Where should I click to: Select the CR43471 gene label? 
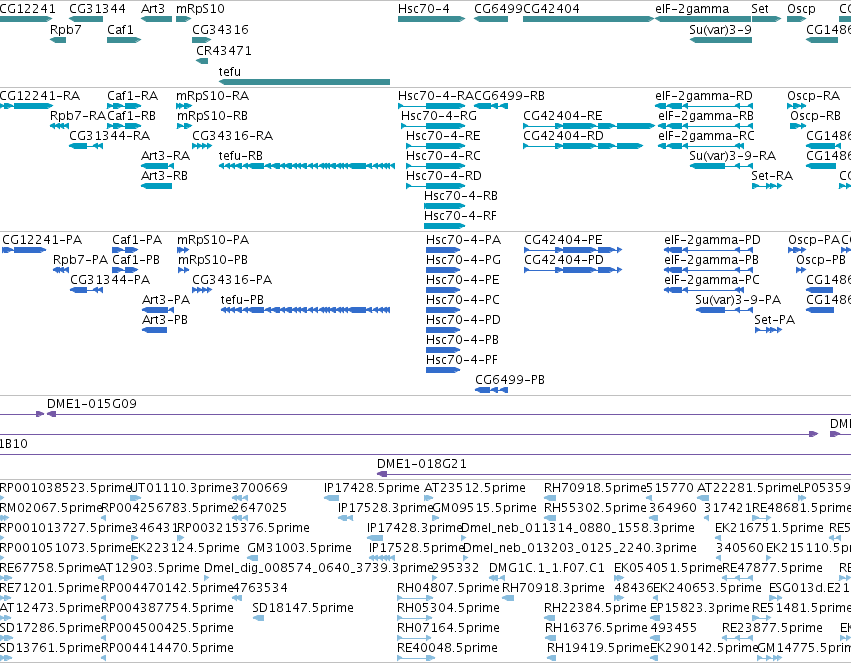tap(224, 50)
